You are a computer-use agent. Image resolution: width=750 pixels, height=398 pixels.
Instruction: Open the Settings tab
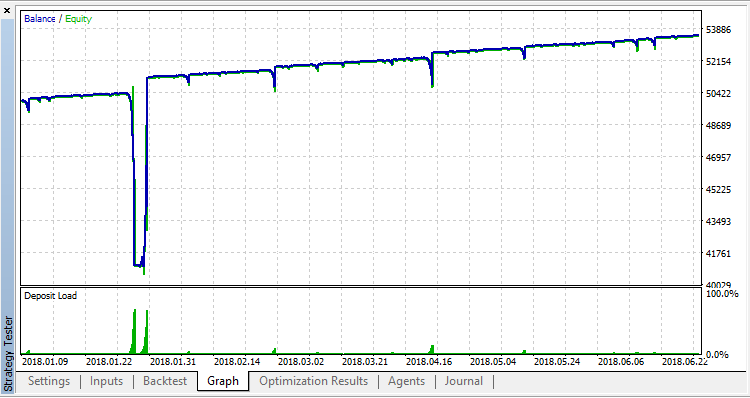[49, 381]
